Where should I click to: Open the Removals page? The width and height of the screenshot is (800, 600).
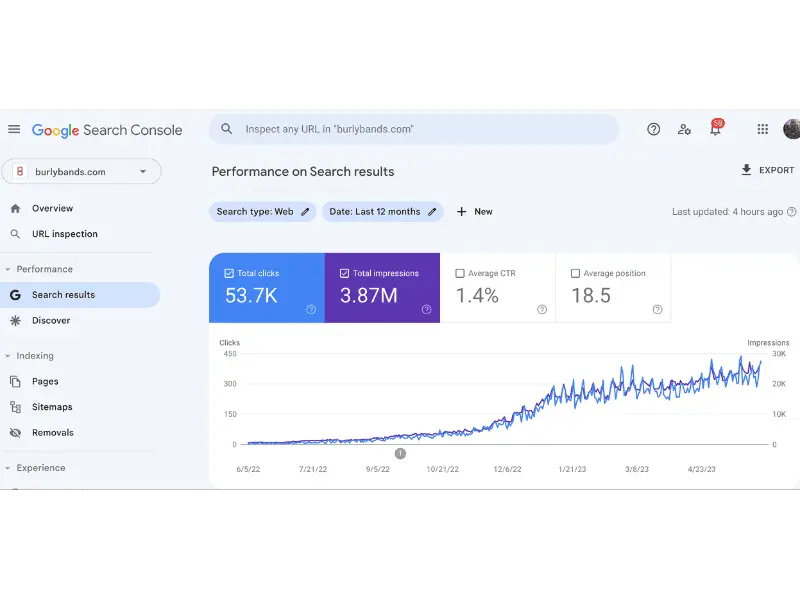coord(53,433)
